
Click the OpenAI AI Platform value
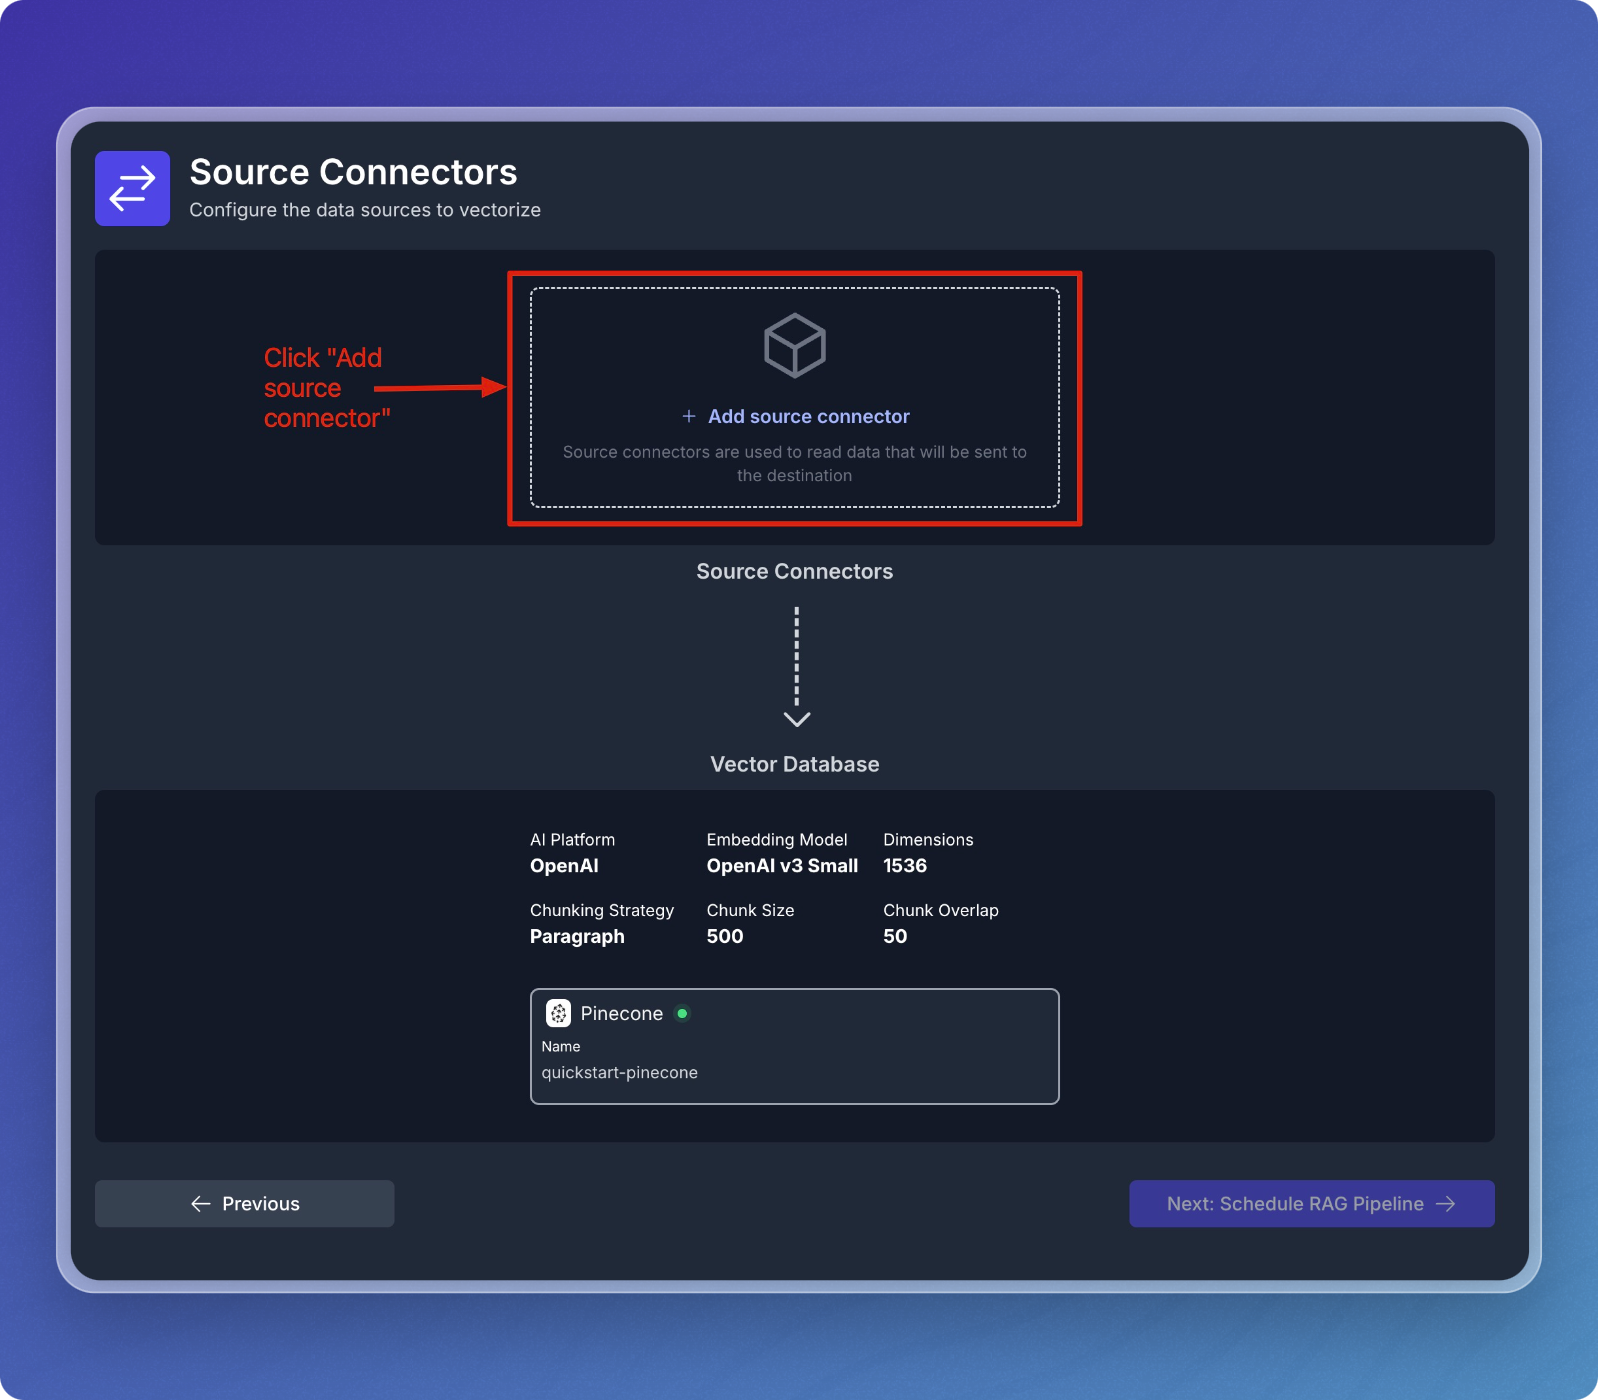564,866
